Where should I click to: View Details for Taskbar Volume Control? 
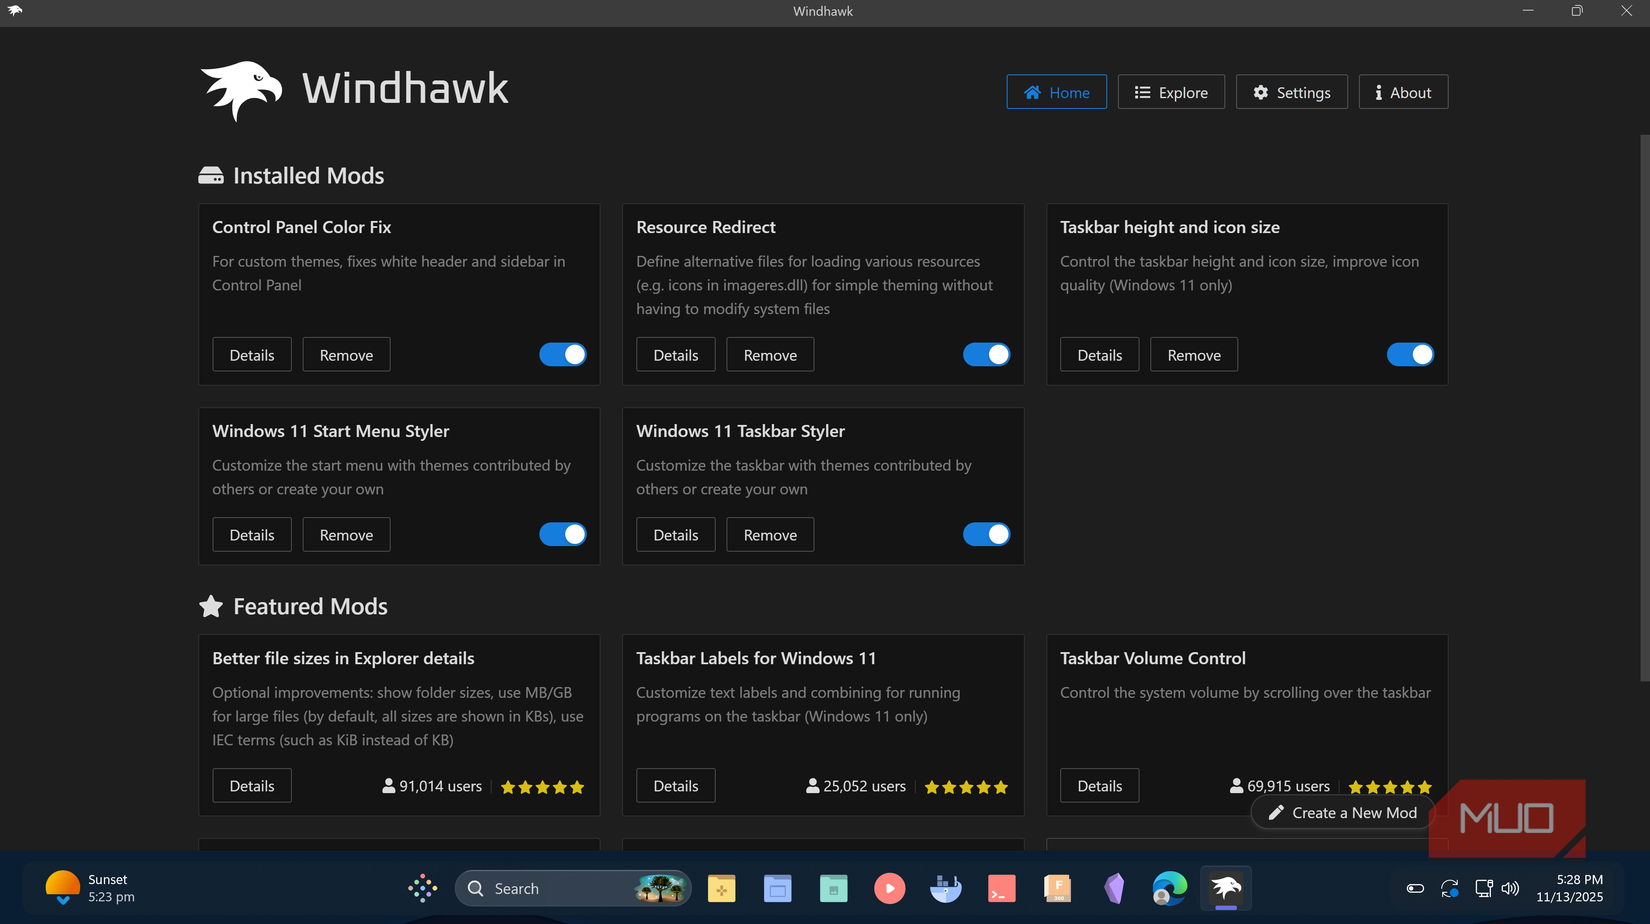[x=1099, y=785]
